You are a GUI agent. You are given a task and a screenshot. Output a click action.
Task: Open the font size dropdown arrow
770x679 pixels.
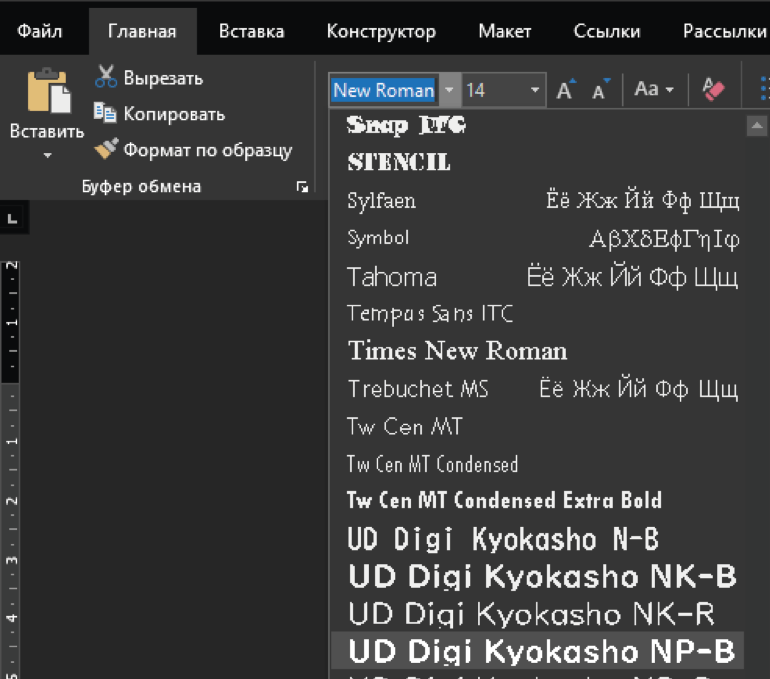coord(535,90)
